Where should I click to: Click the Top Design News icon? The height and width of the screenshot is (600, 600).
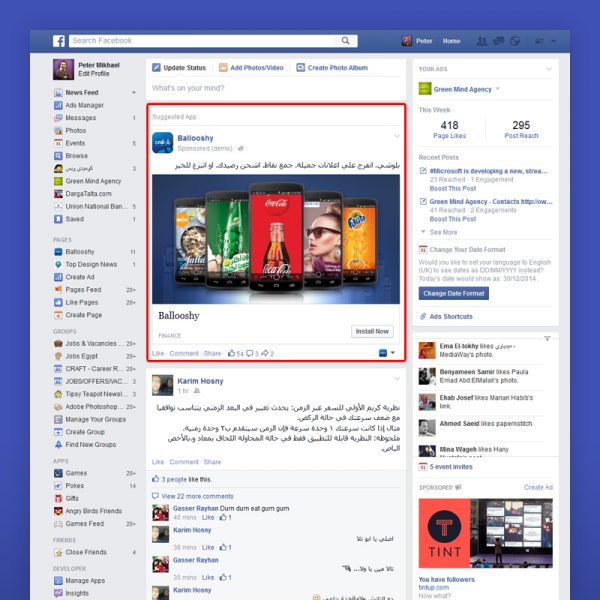[x=58, y=264]
